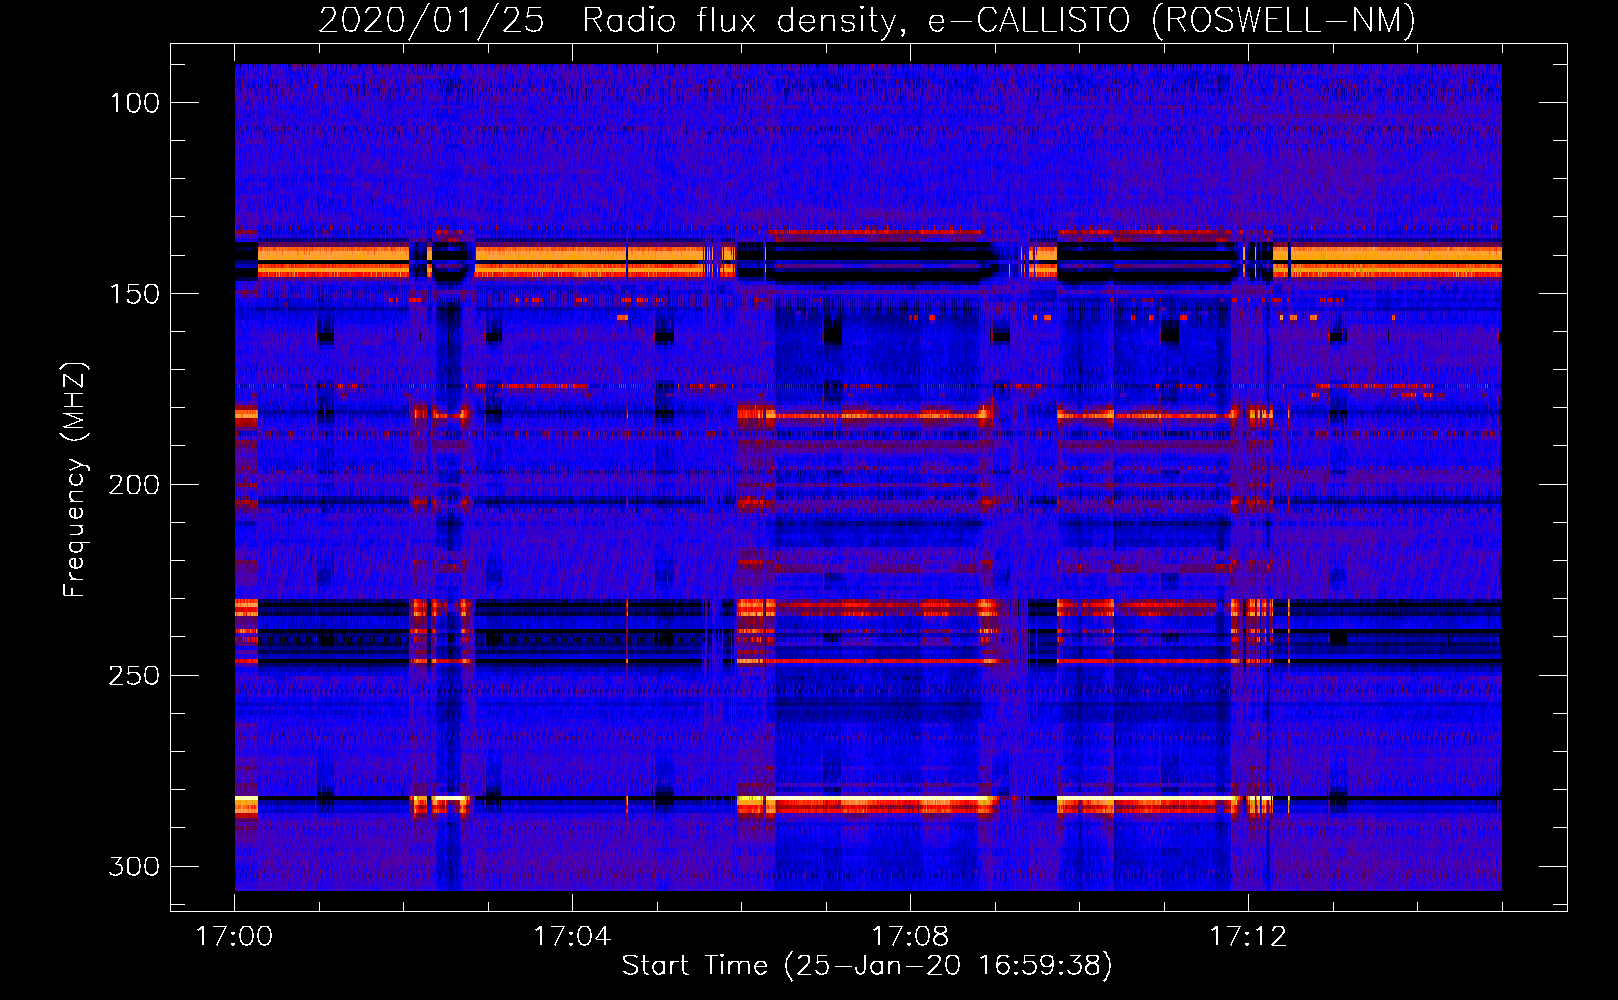Image resolution: width=1618 pixels, height=1000 pixels.
Task: Click the 17:12 time tick label
Action: click(x=1248, y=937)
